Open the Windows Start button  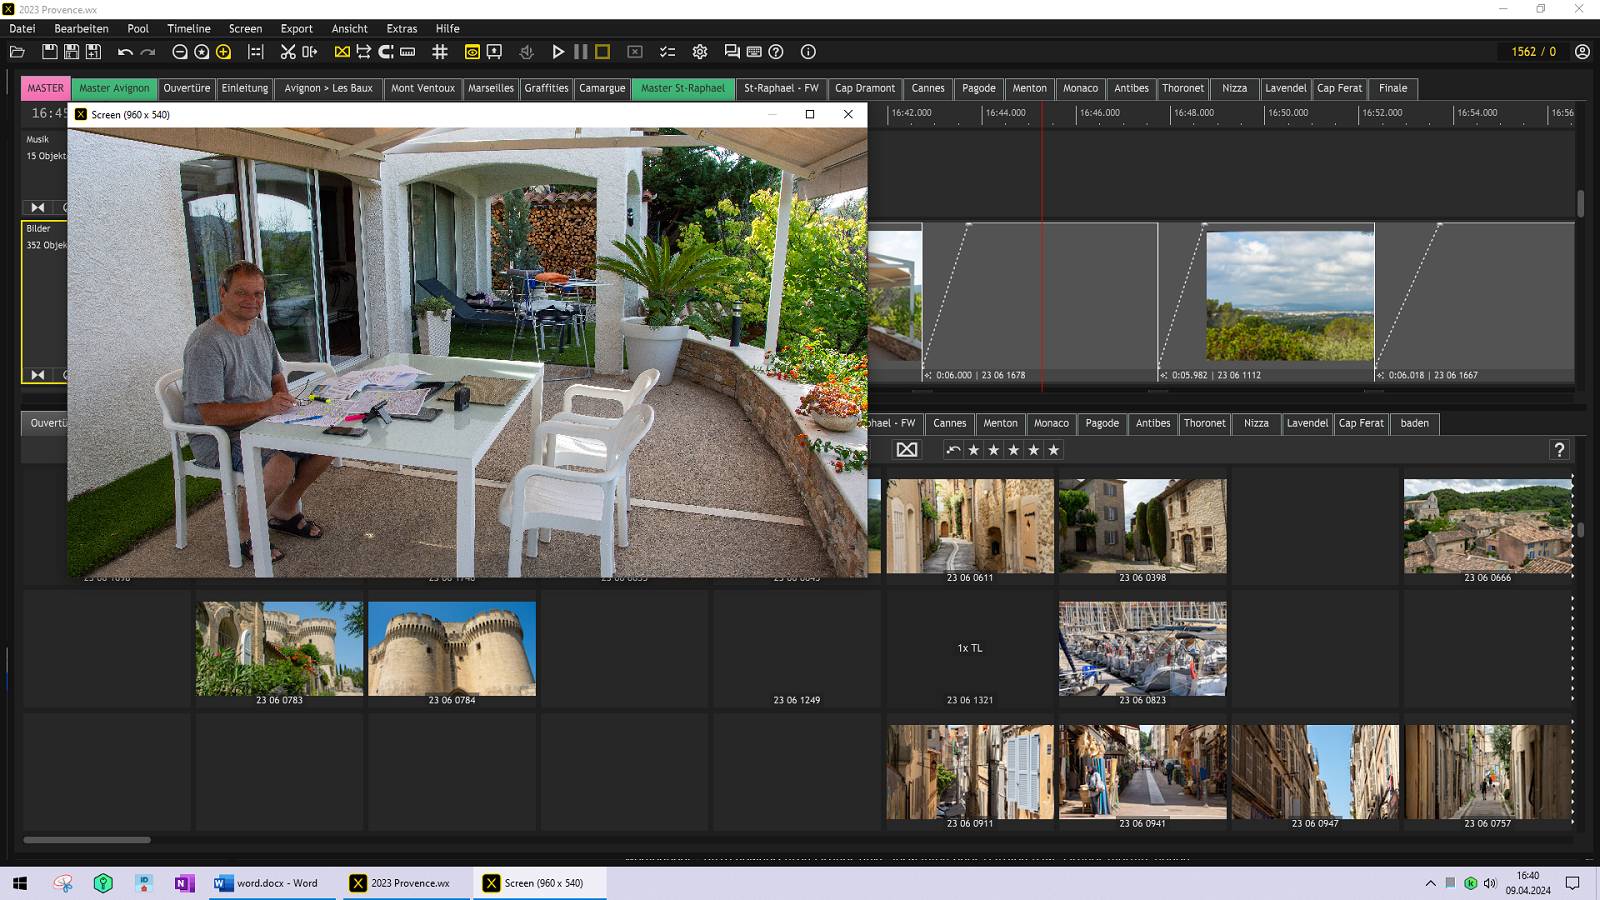(x=20, y=883)
